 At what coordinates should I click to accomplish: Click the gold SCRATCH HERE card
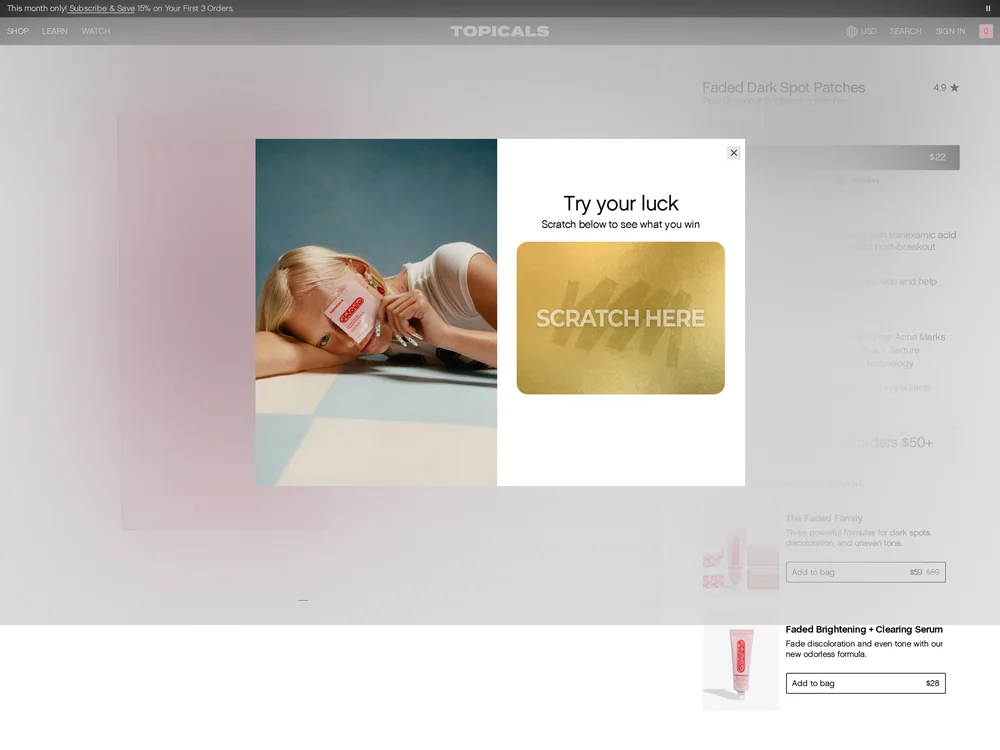(621, 318)
